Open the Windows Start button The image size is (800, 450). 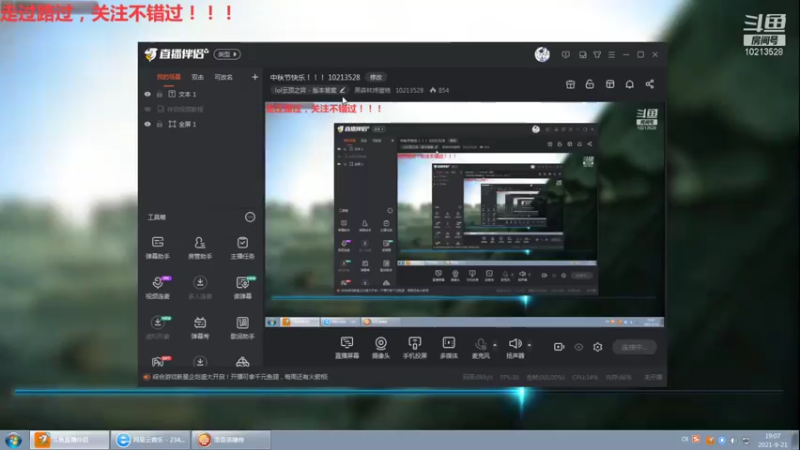coord(13,440)
